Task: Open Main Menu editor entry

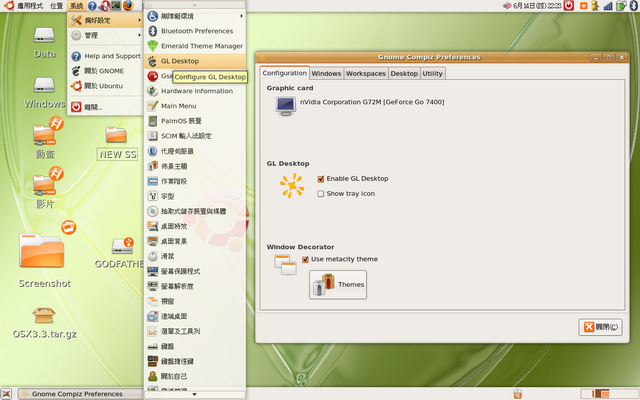Action: pyautogui.click(x=195, y=106)
